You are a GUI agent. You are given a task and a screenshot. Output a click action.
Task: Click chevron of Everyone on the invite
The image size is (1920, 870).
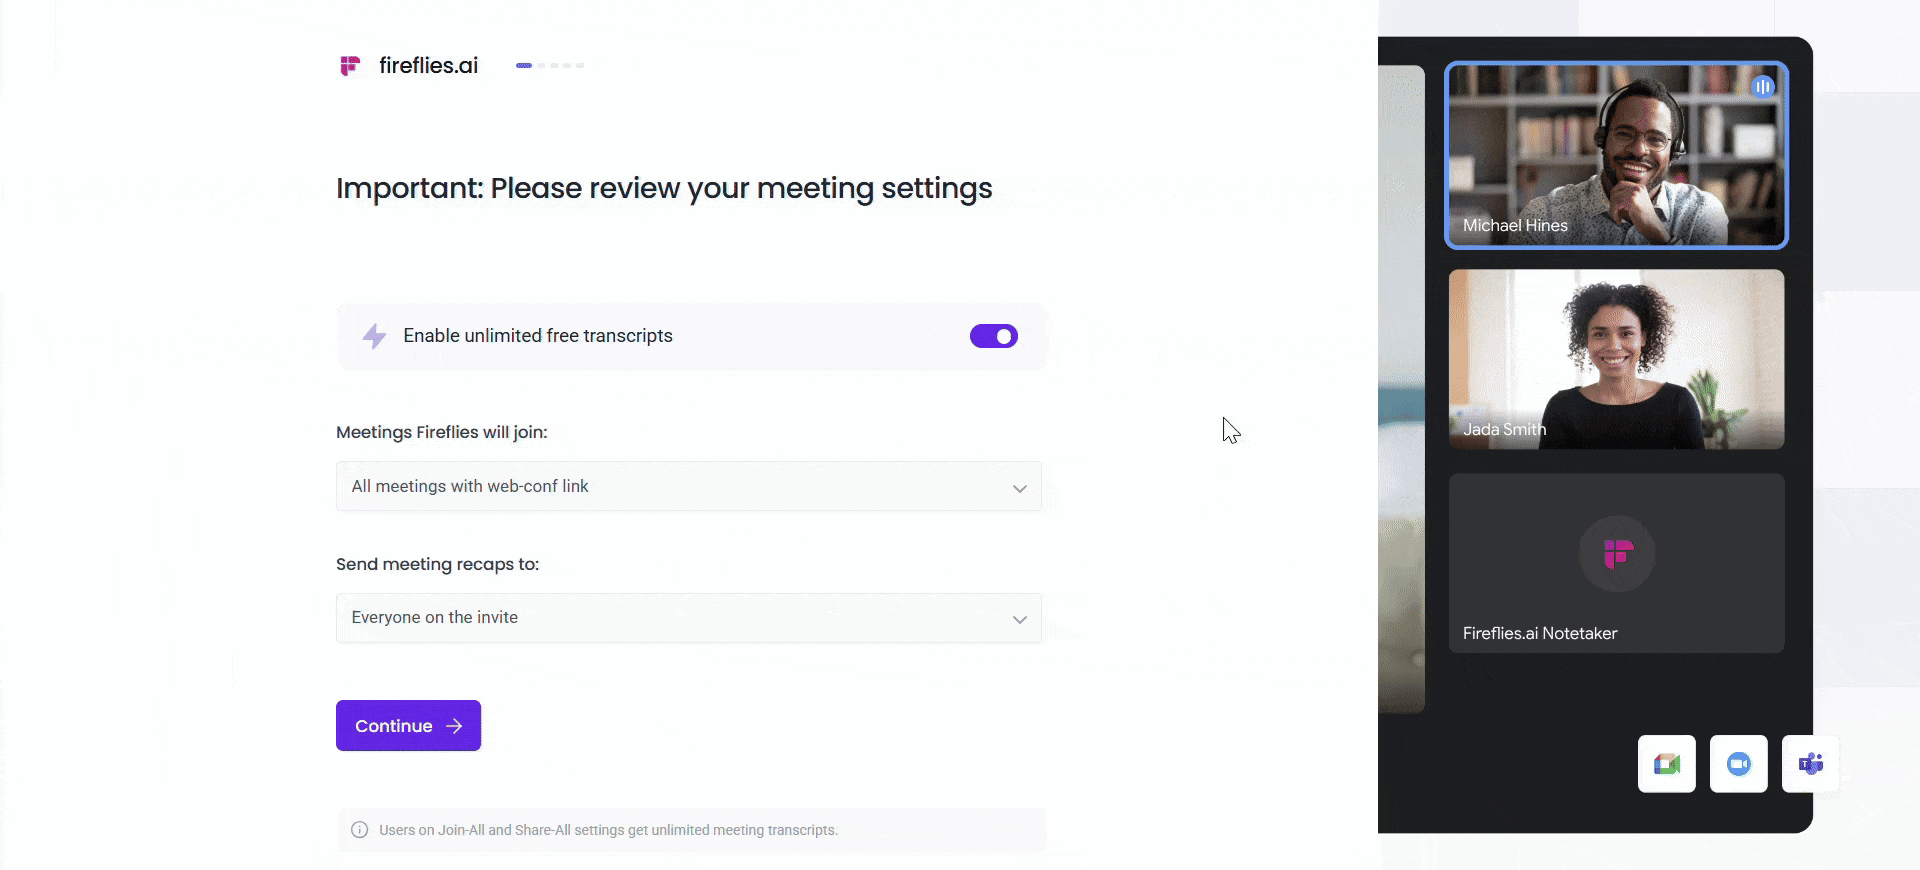(x=1020, y=619)
